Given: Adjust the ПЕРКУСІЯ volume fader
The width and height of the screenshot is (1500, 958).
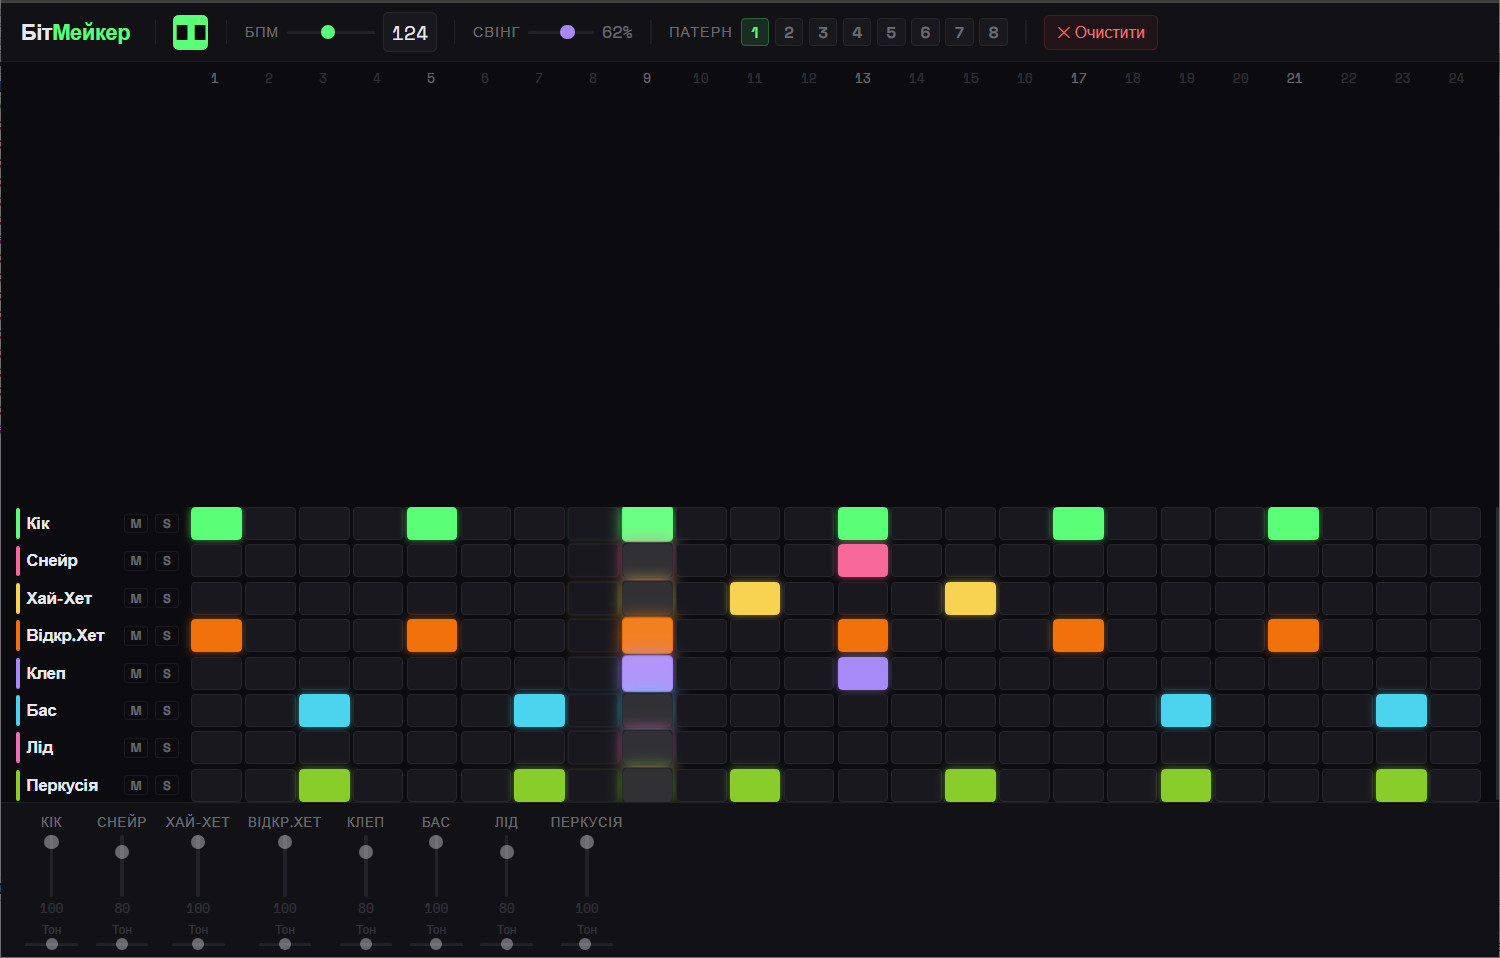Looking at the screenshot, I should pyautogui.click(x=587, y=866).
